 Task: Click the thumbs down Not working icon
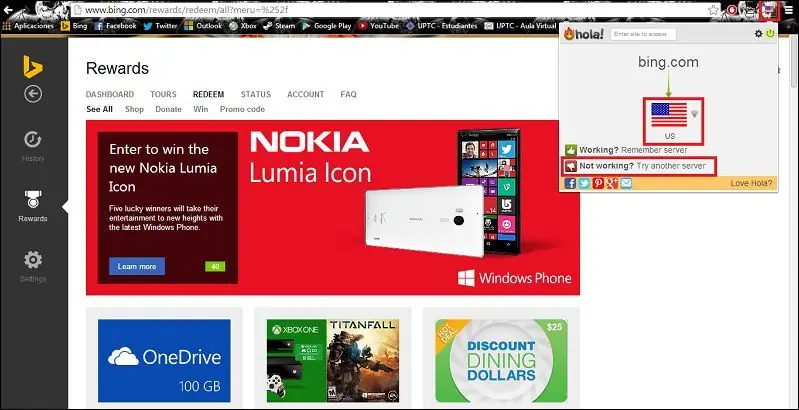[570, 166]
